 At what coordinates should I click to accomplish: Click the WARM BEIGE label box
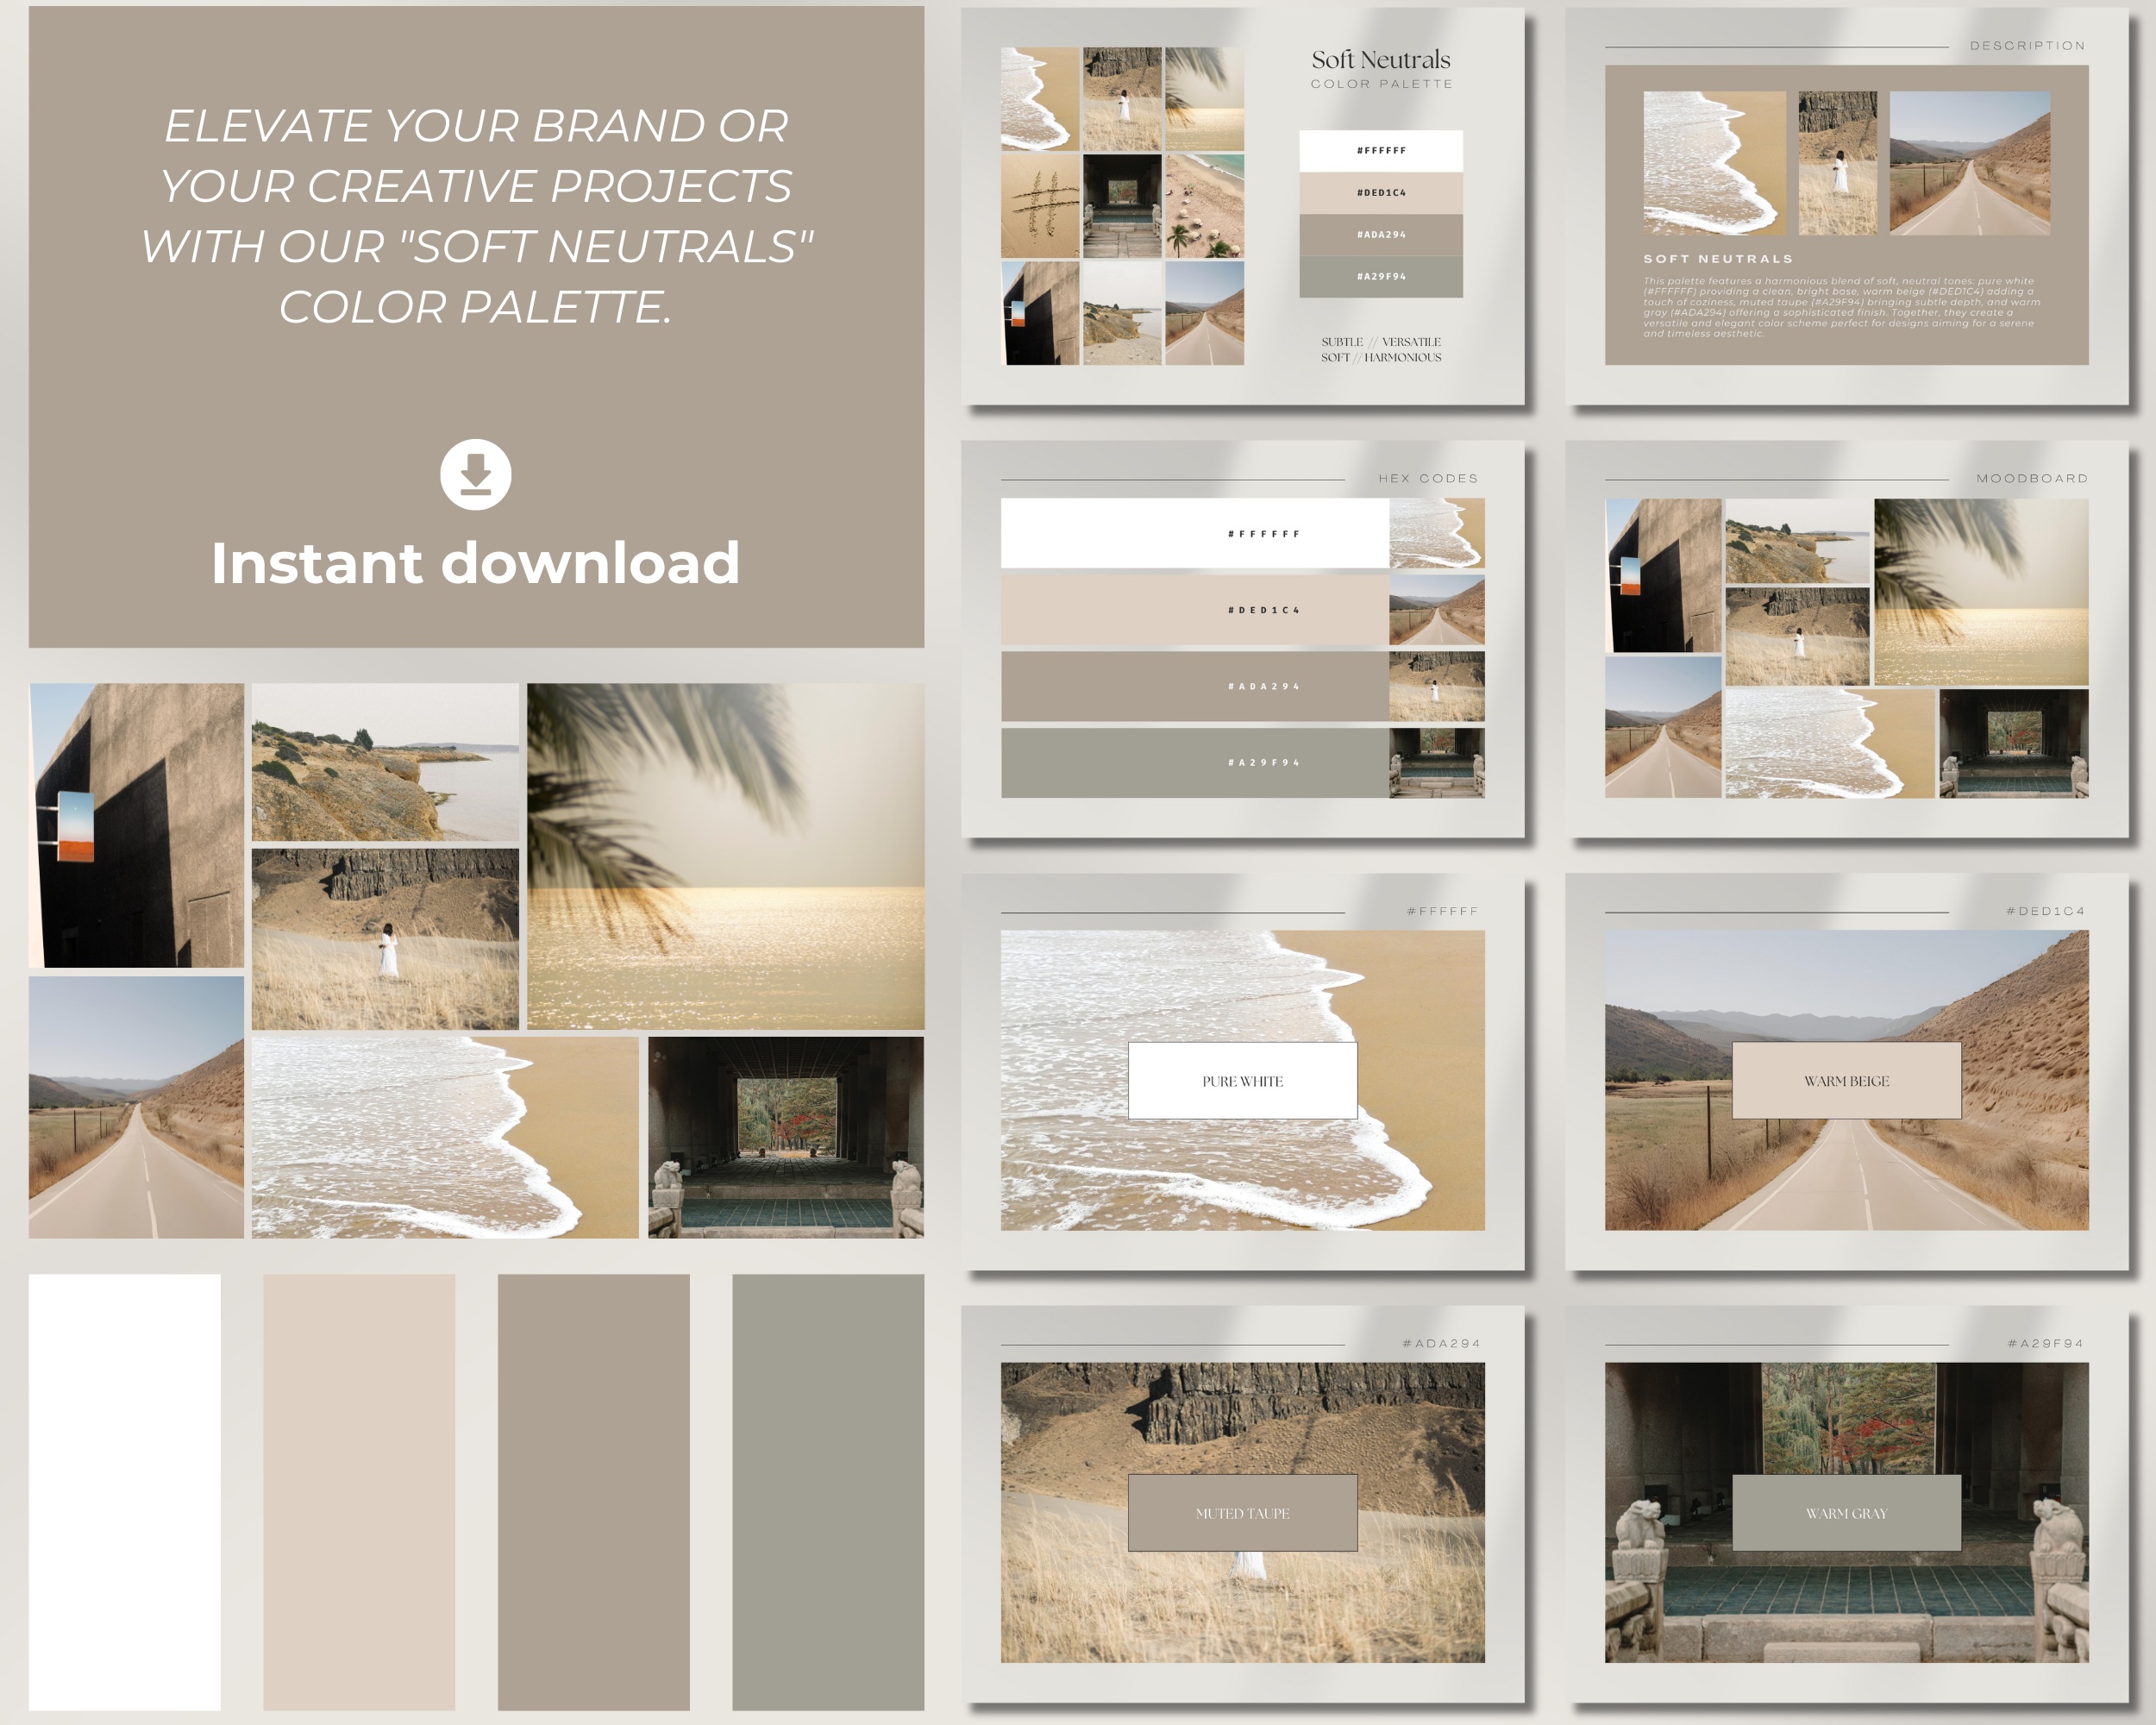pyautogui.click(x=1846, y=1081)
